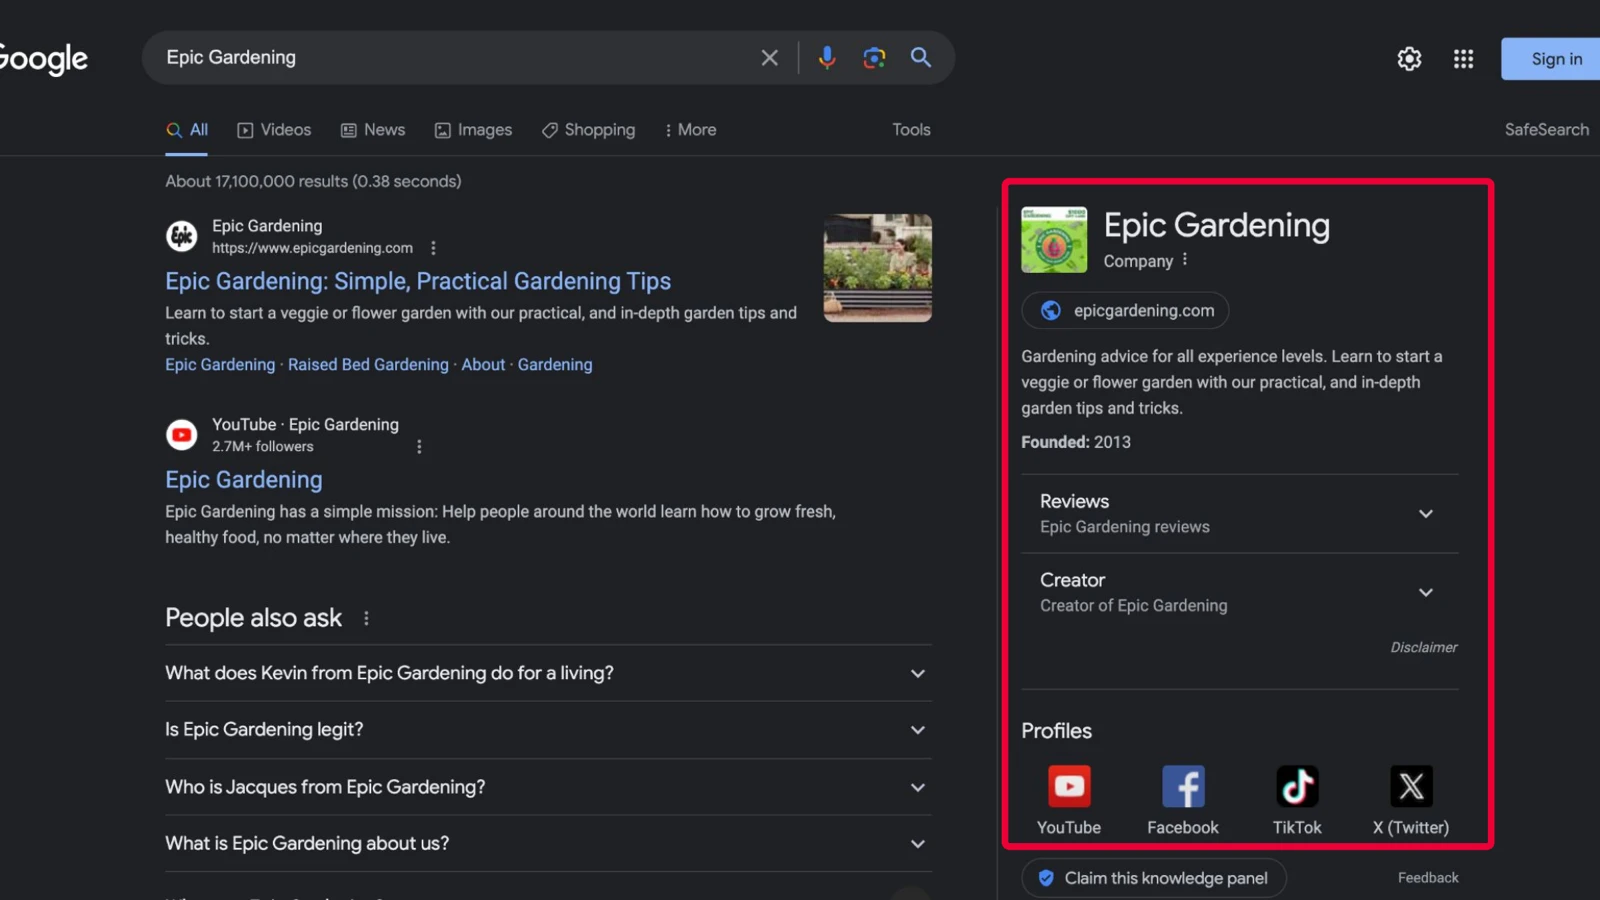This screenshot has height=900, width=1600.
Task: Switch to the Videos tab
Action: pos(274,130)
